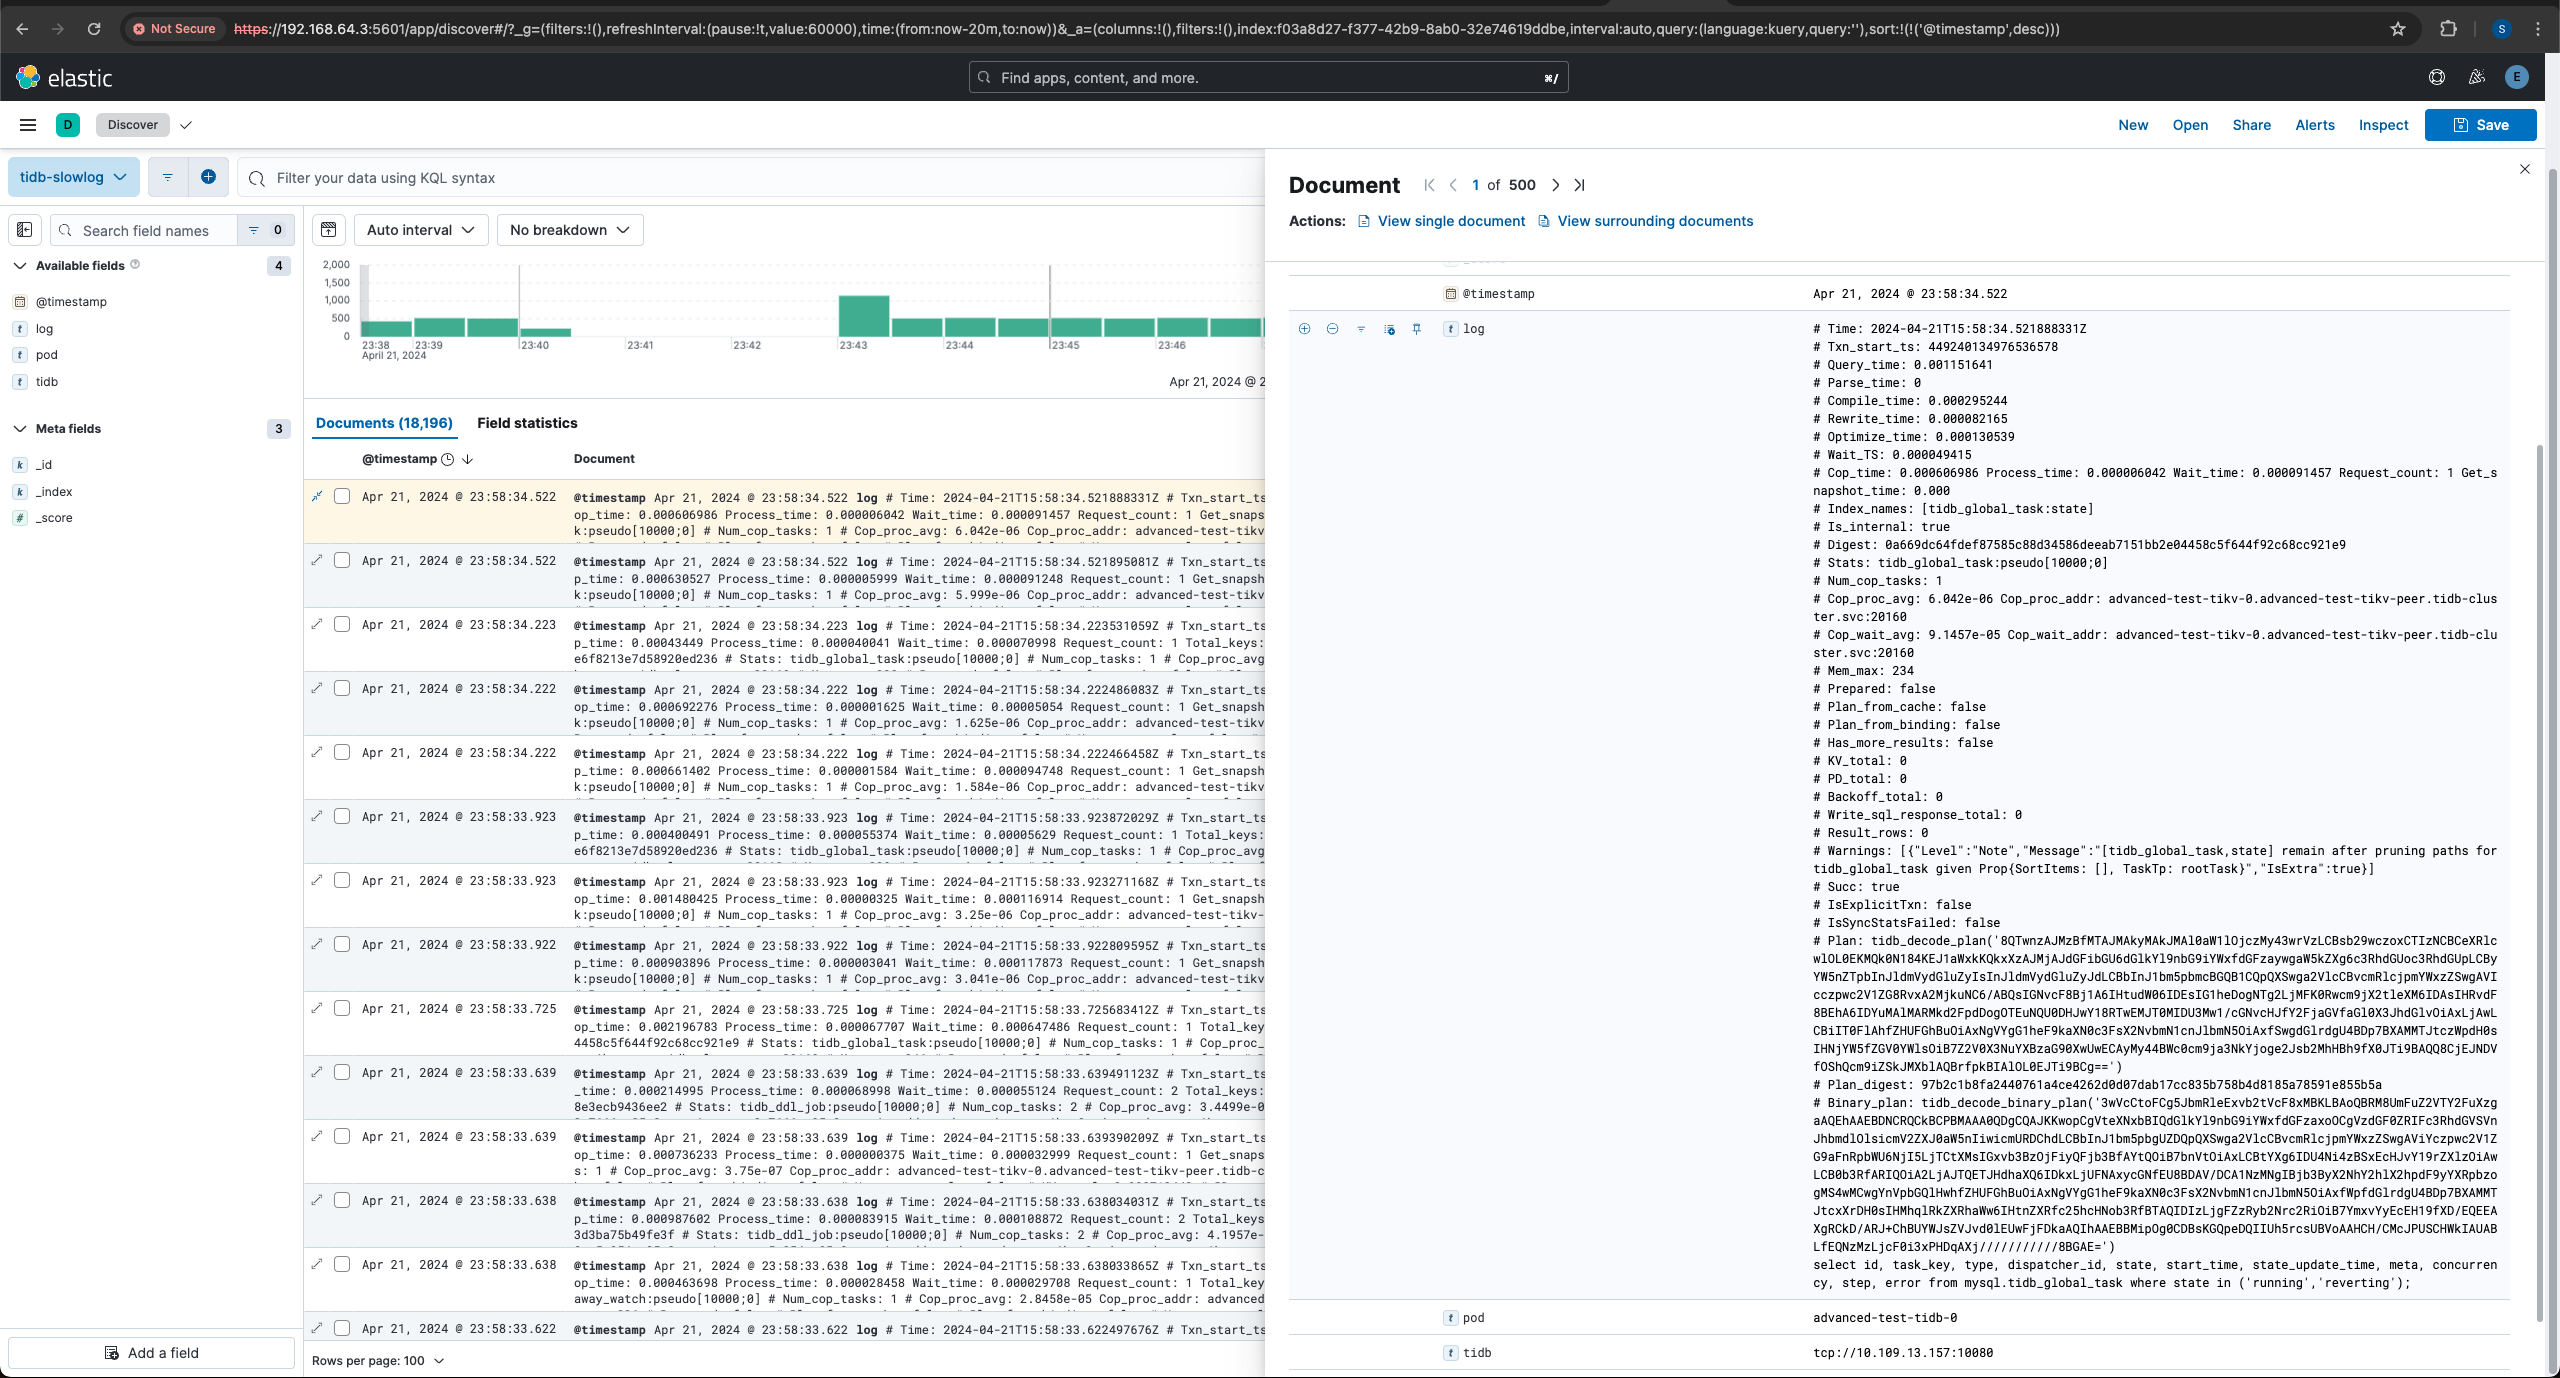Expand the Auto interval dropdown

[419, 229]
